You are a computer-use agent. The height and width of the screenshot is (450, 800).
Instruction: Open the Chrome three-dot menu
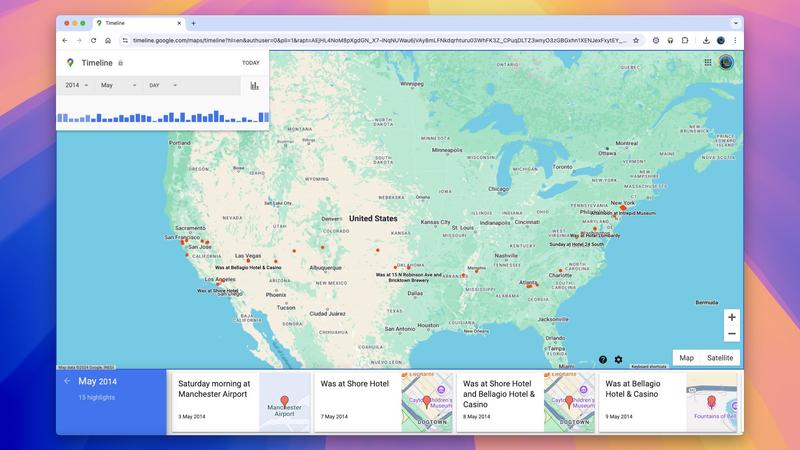pos(735,40)
